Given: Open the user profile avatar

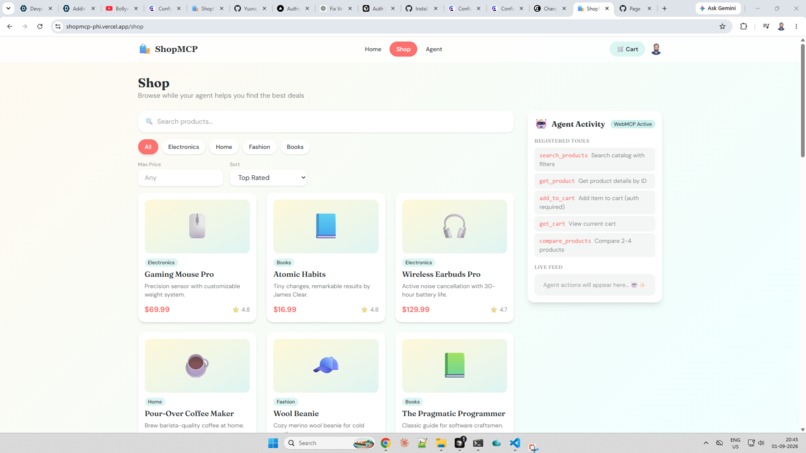Looking at the screenshot, I should (656, 49).
